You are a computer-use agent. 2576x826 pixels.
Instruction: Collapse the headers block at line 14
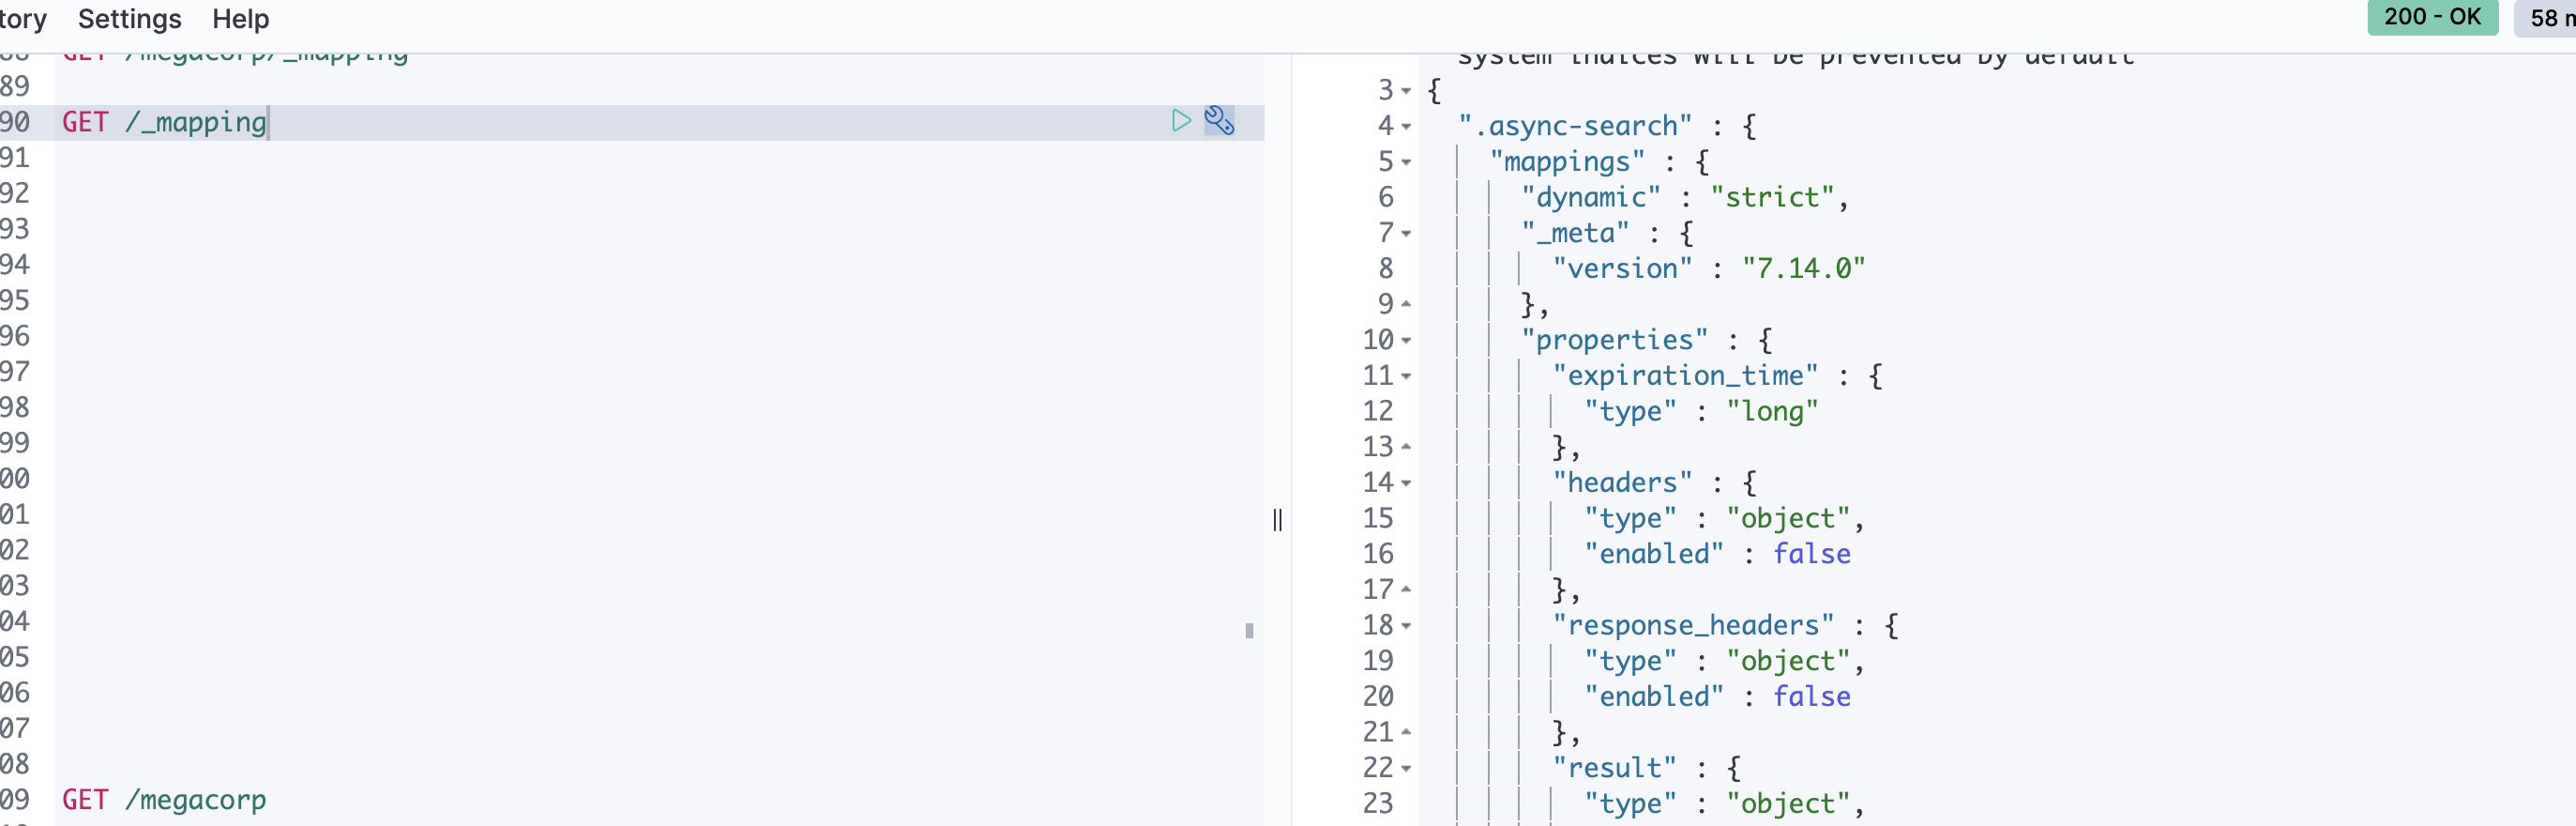coord(1407,484)
